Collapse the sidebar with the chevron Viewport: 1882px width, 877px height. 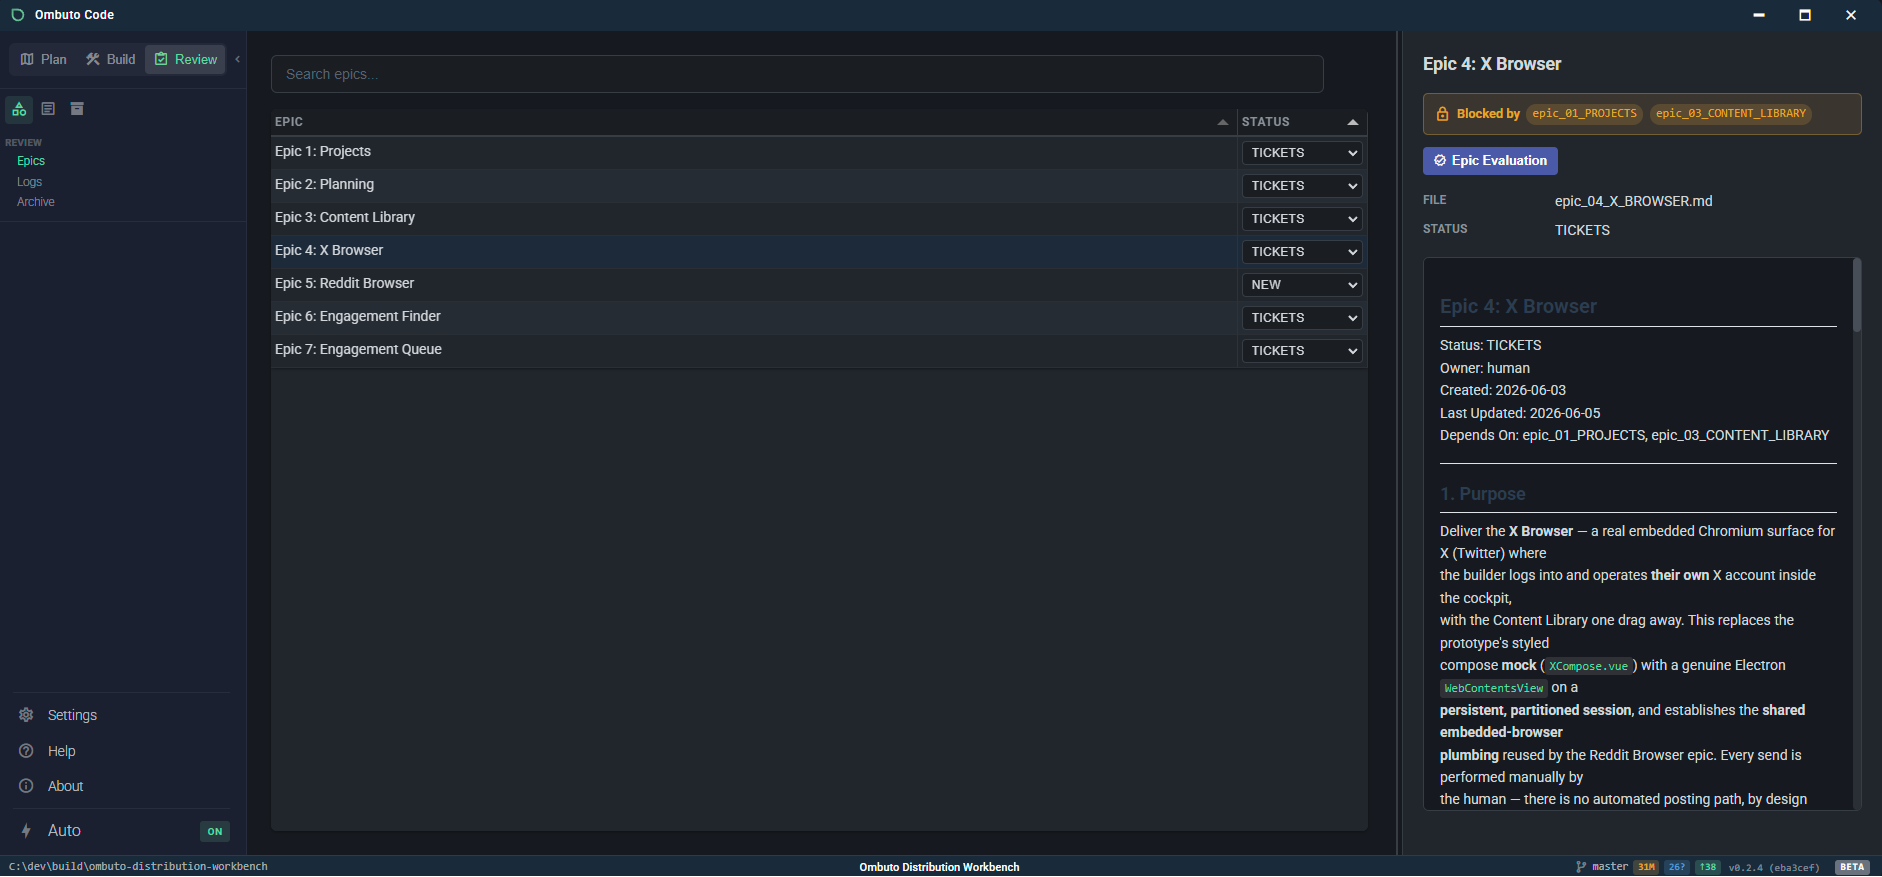point(238,59)
